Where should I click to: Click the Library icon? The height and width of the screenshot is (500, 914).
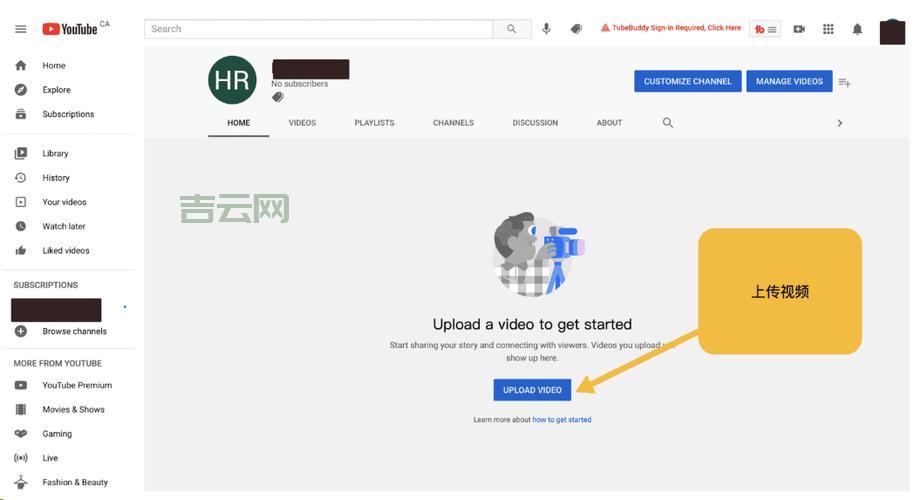[x=20, y=153]
